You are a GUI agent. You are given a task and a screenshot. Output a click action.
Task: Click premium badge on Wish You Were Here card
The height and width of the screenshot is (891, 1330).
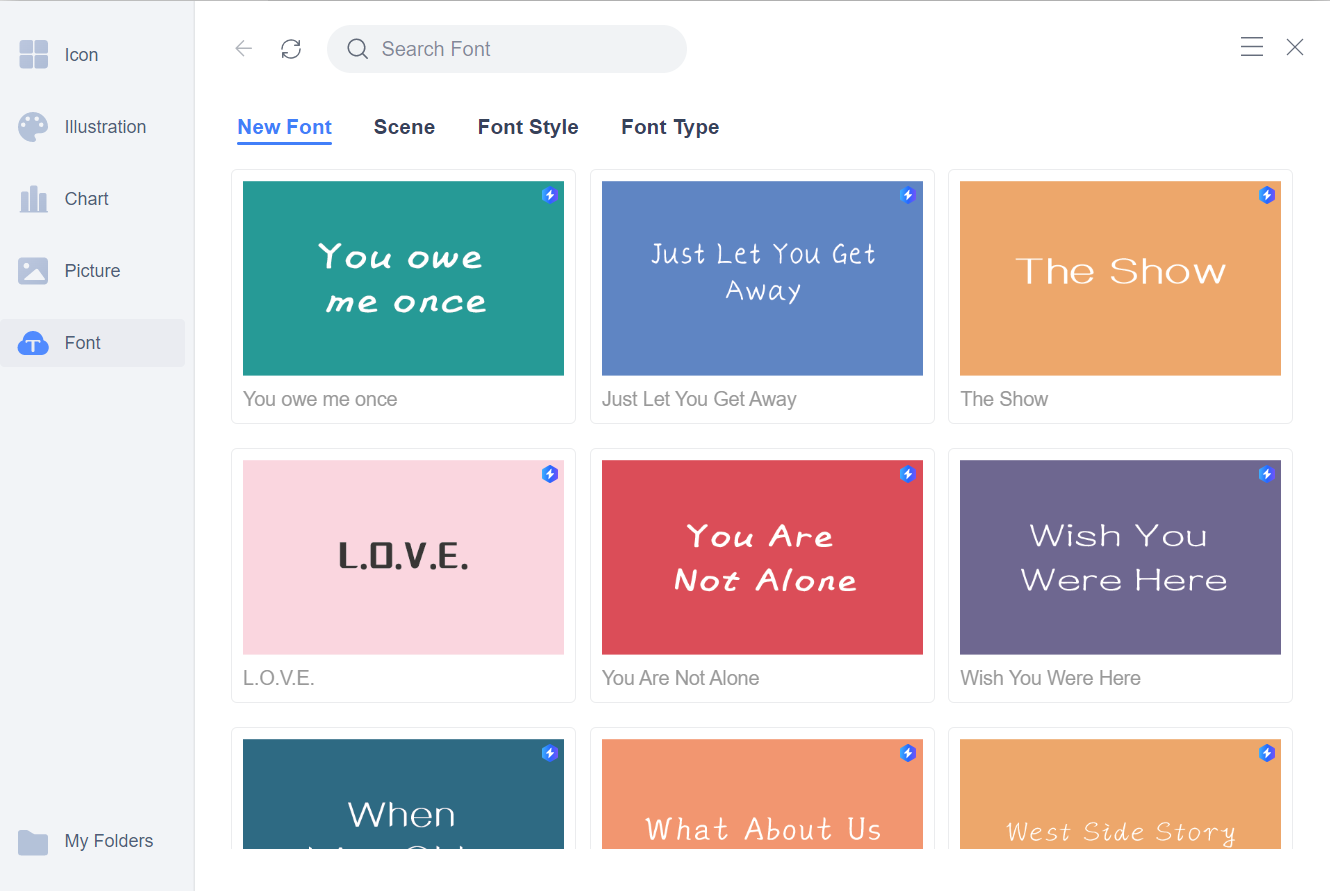coord(1267,474)
